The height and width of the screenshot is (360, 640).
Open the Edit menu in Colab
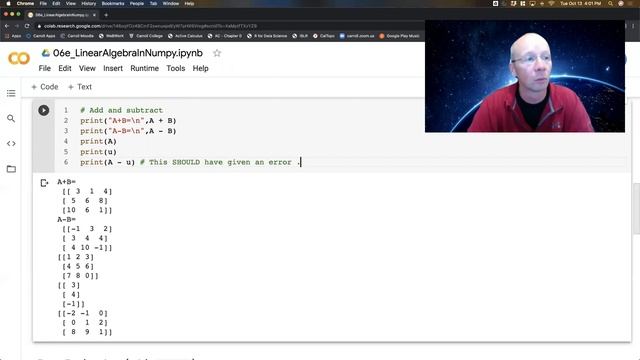(64, 68)
